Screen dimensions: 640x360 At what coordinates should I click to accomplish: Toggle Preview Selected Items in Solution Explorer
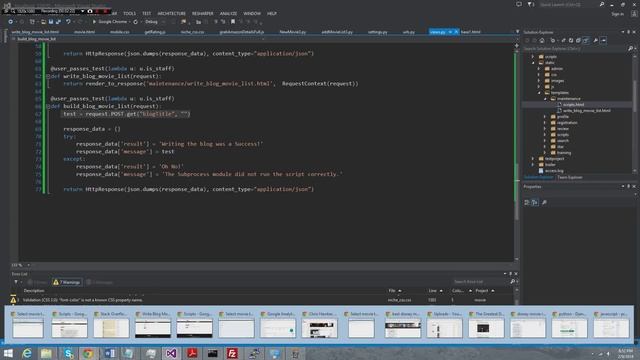point(604,40)
